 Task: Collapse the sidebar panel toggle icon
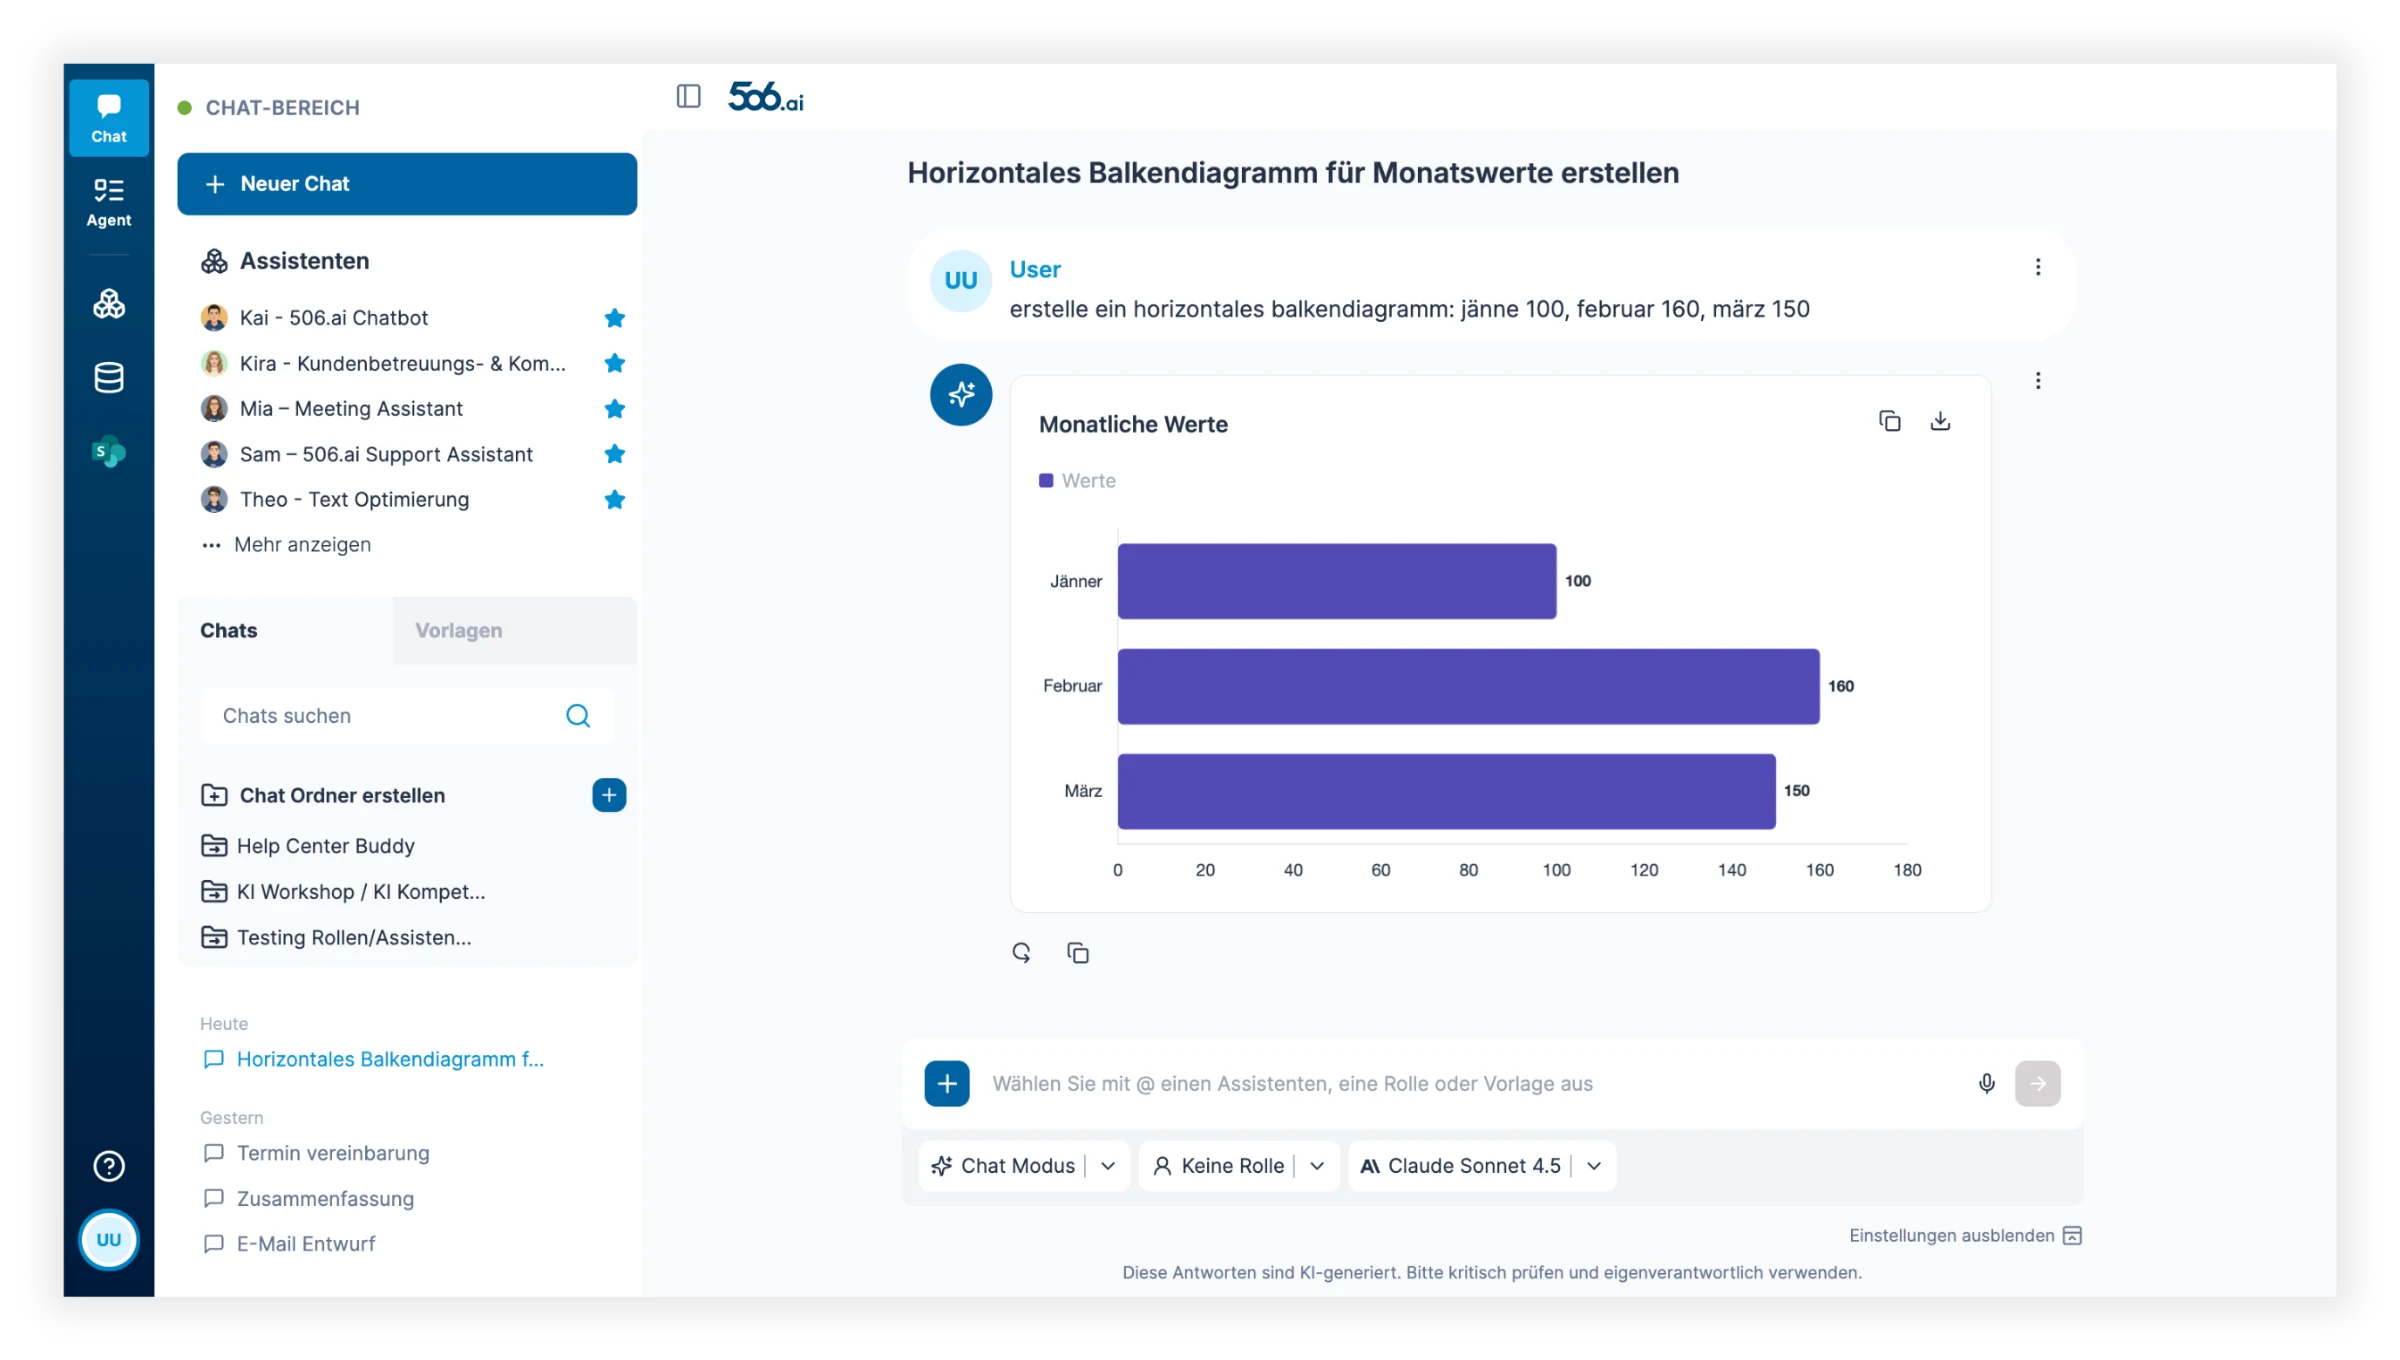coord(688,96)
